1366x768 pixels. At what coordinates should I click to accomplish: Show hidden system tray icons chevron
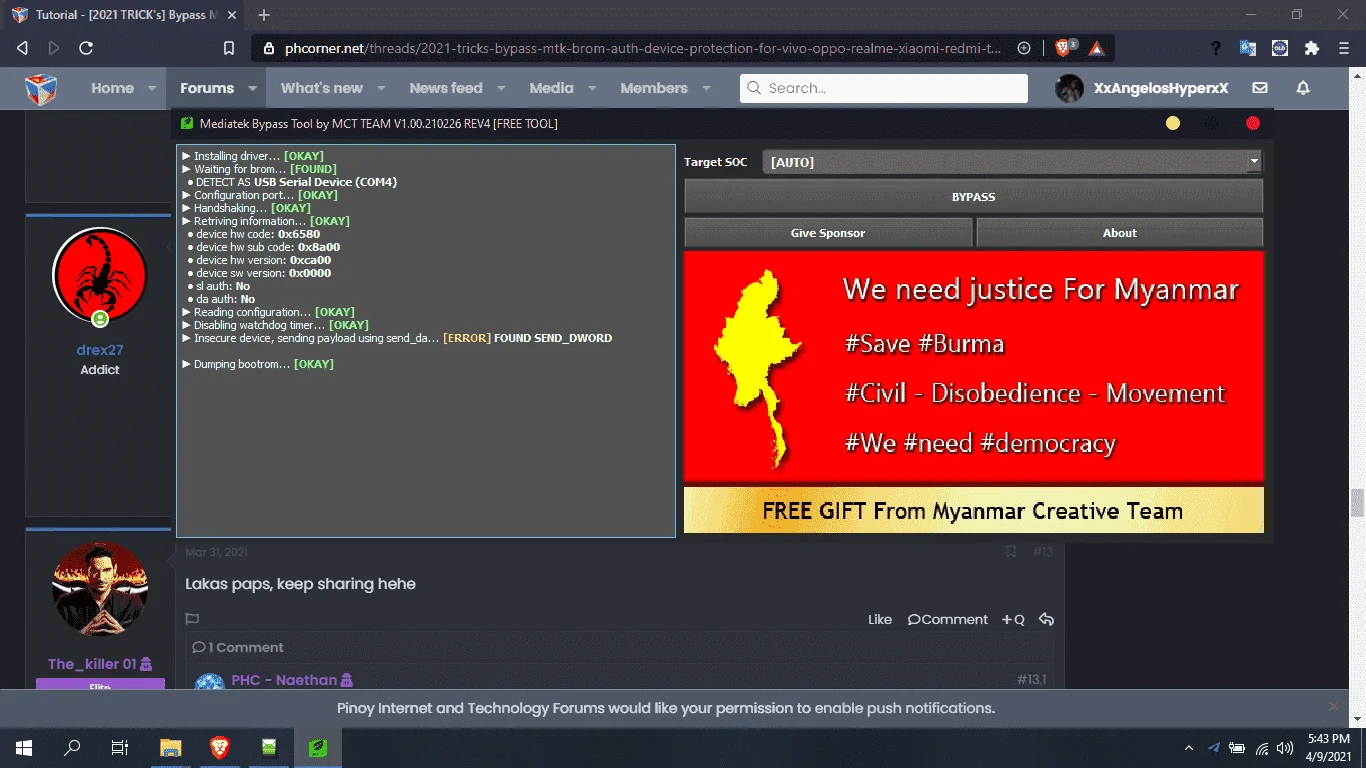tap(1189, 747)
